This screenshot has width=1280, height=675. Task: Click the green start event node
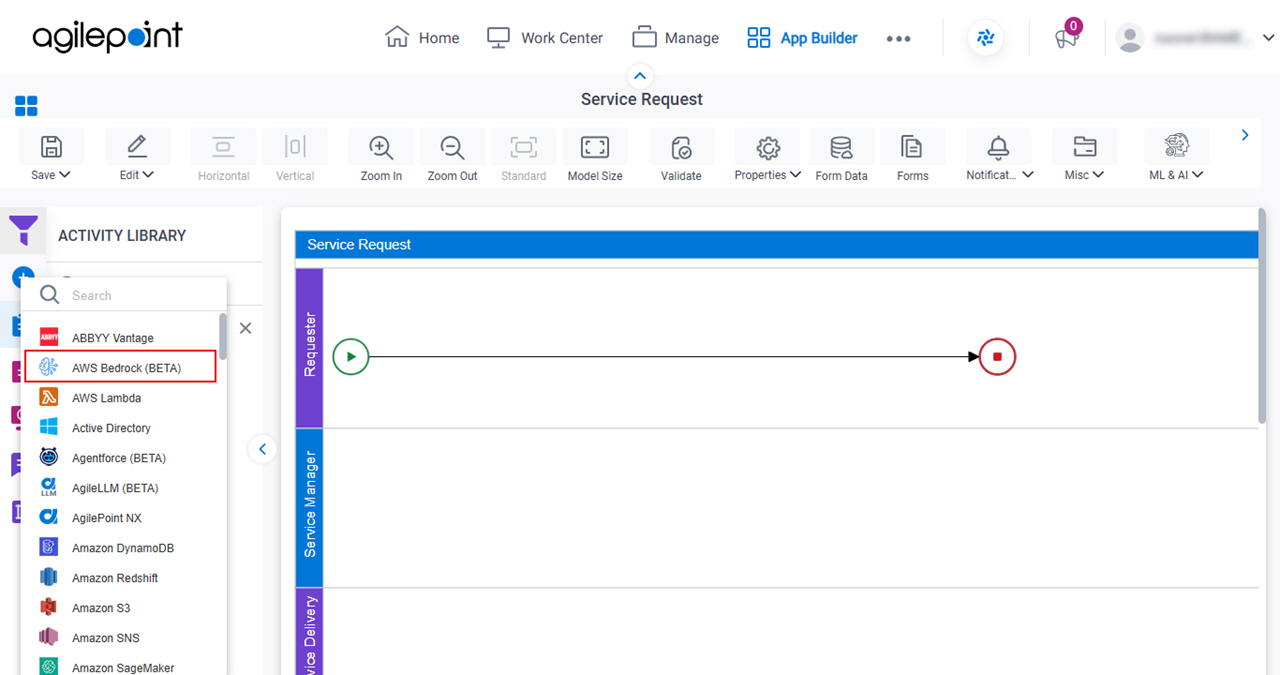[351, 356]
